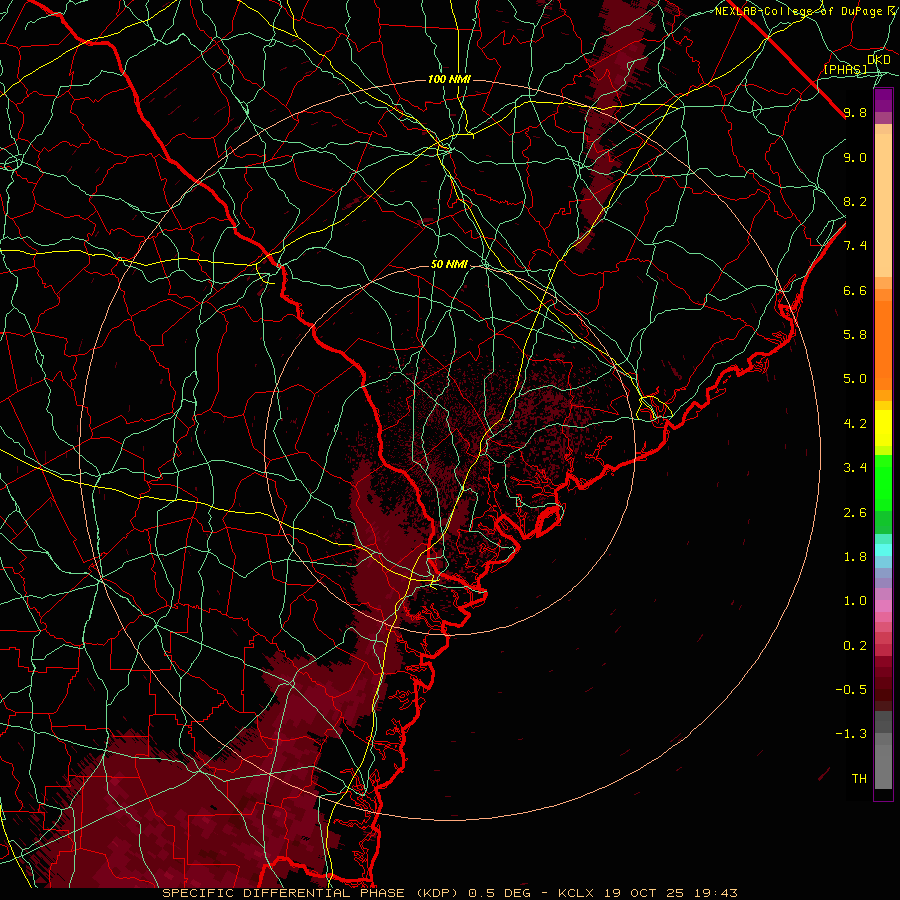Click the bright yellow color bar segment
Viewport: 900px width, 900px height.
click(x=883, y=428)
